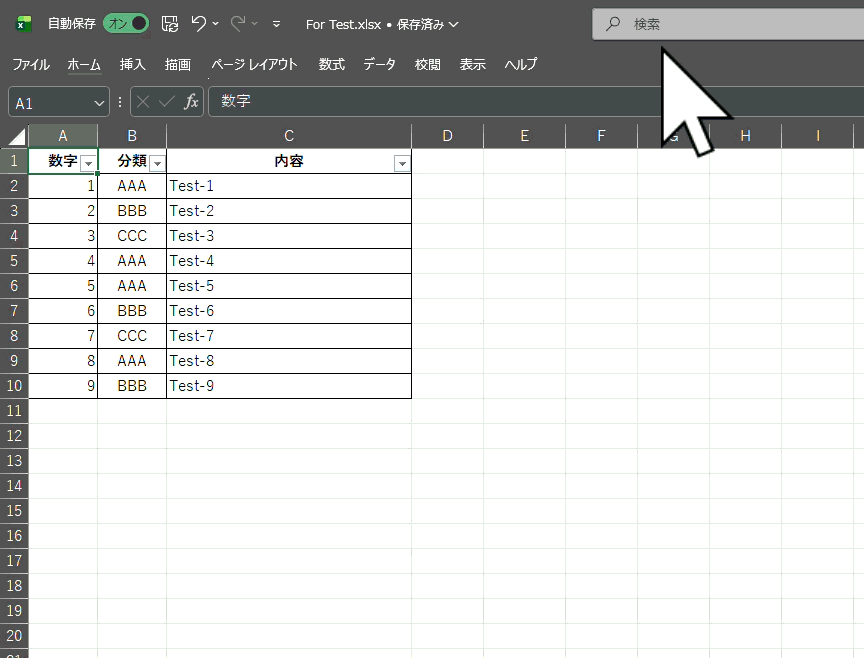This screenshot has width=864, height=658.
Task: Select the ホーム (Home) ribbon tab
Action: pyautogui.click(x=84, y=64)
